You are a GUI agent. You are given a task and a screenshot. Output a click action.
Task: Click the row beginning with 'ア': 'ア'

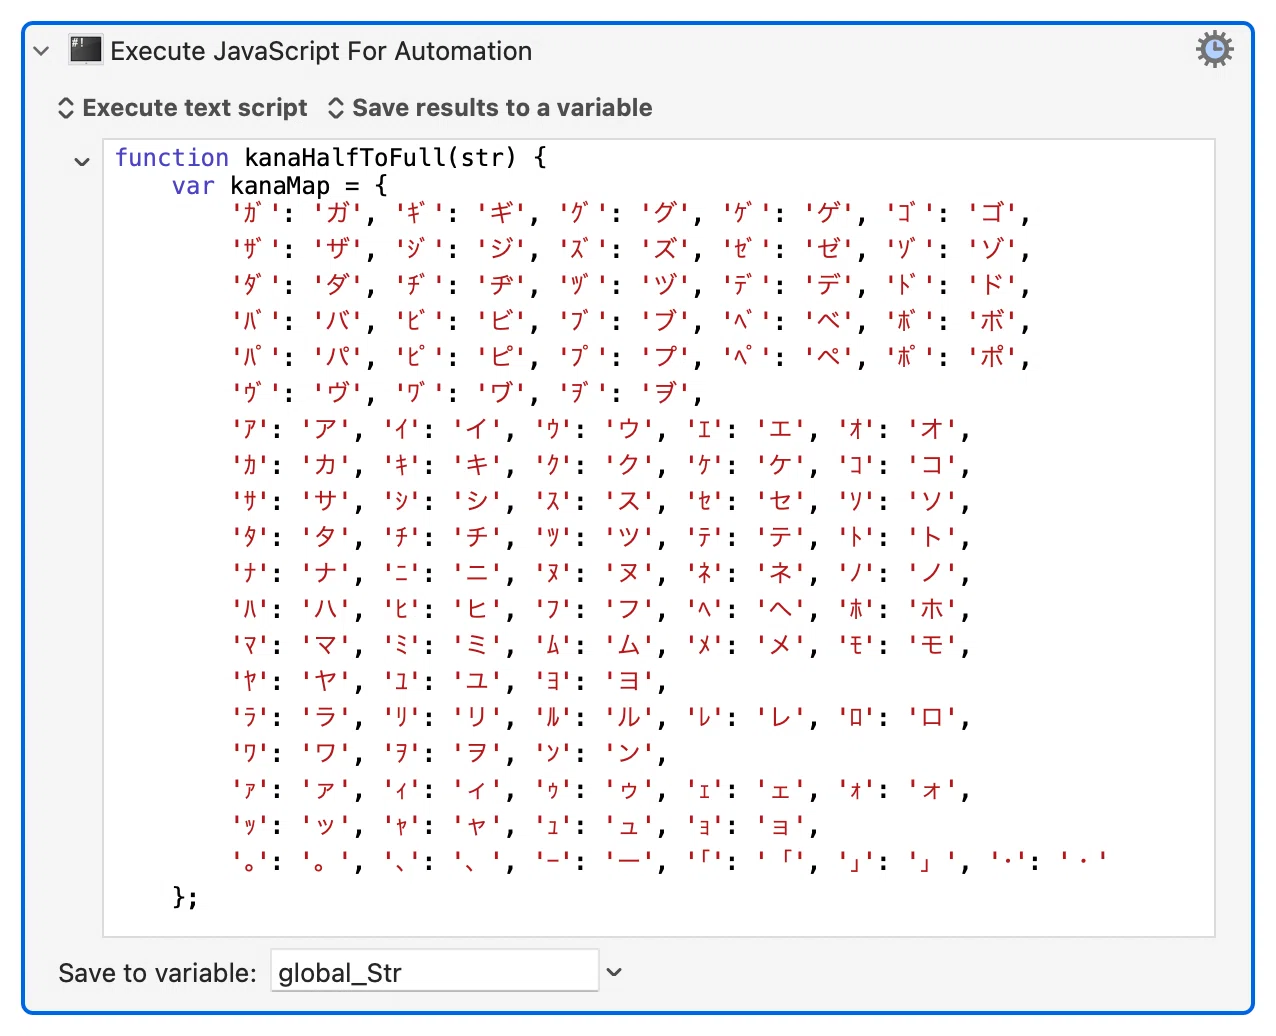click(601, 430)
